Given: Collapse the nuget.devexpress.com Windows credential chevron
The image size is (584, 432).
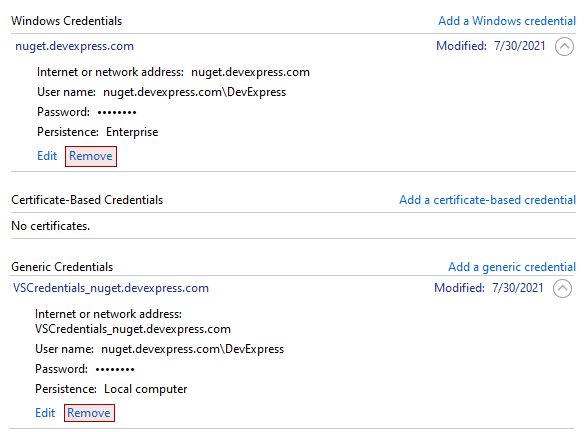Looking at the screenshot, I should [564, 47].
